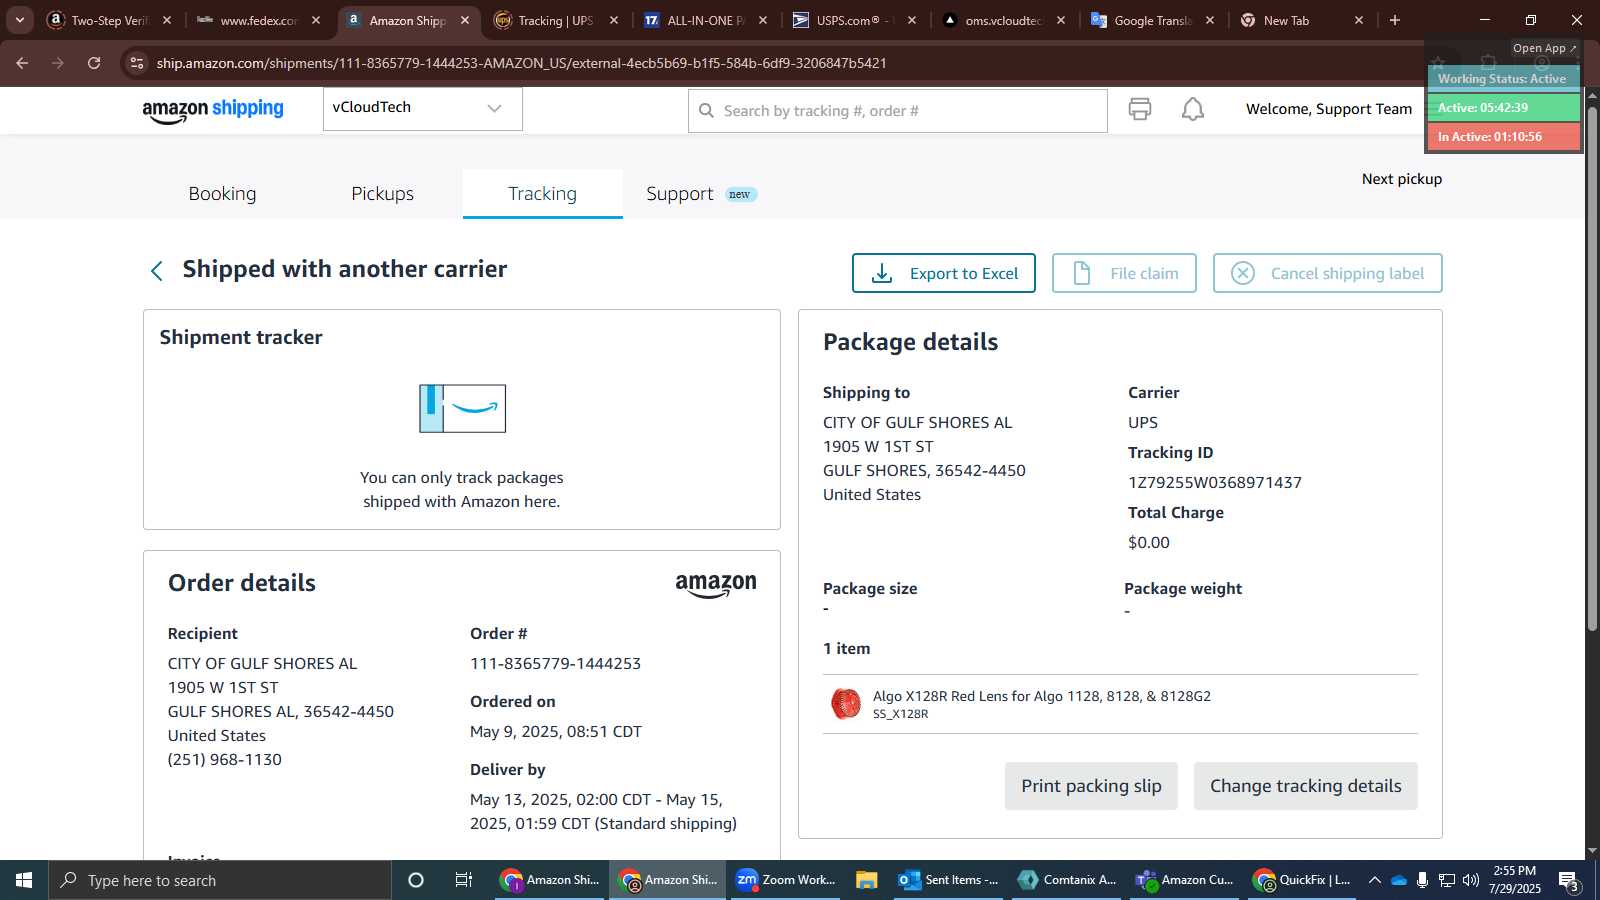
Task: Click the Windows Start button
Action: coord(24,880)
